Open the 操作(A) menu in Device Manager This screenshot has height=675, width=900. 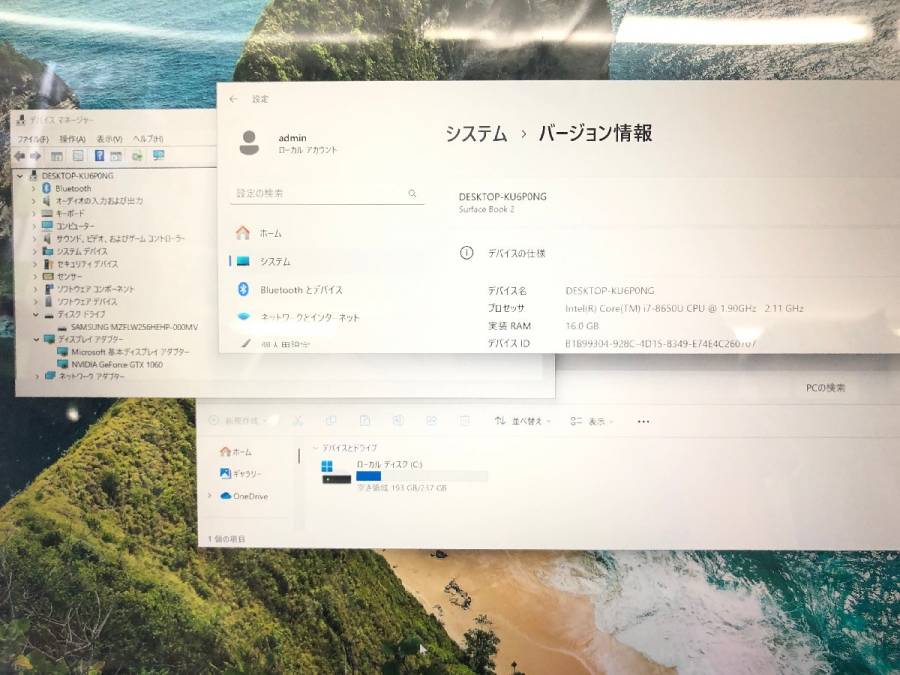(x=72, y=139)
